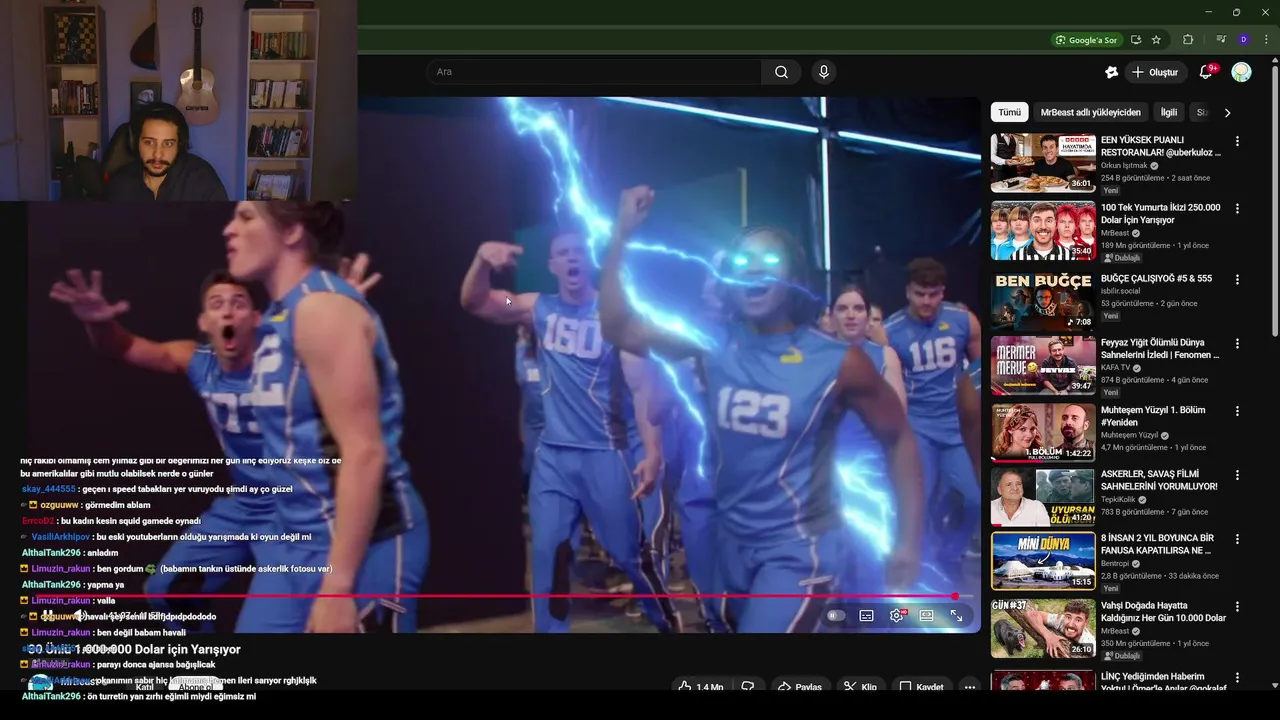Toggle subtitles in the video player
The width and height of the screenshot is (1280, 720).
(866, 616)
